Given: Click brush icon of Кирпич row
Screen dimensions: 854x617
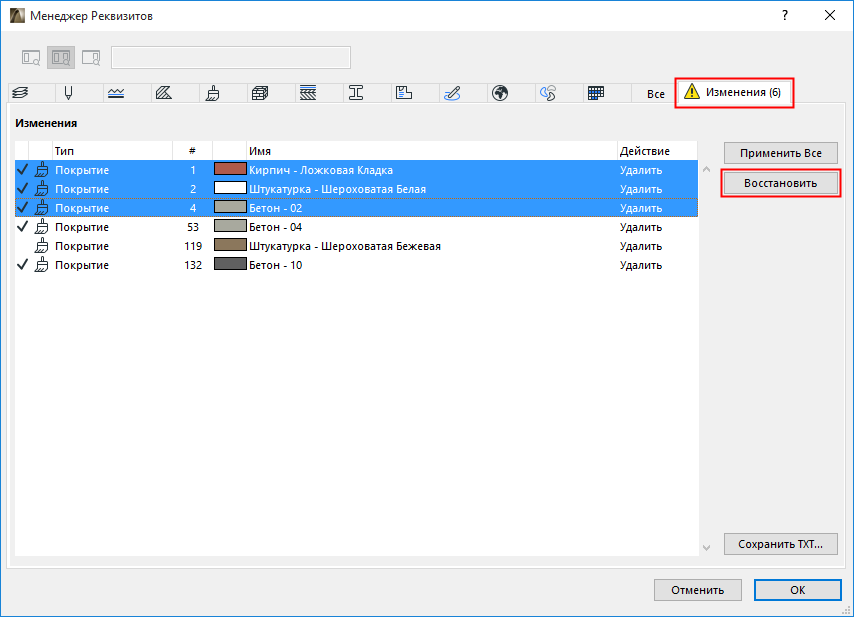Looking at the screenshot, I should click(x=41, y=170).
